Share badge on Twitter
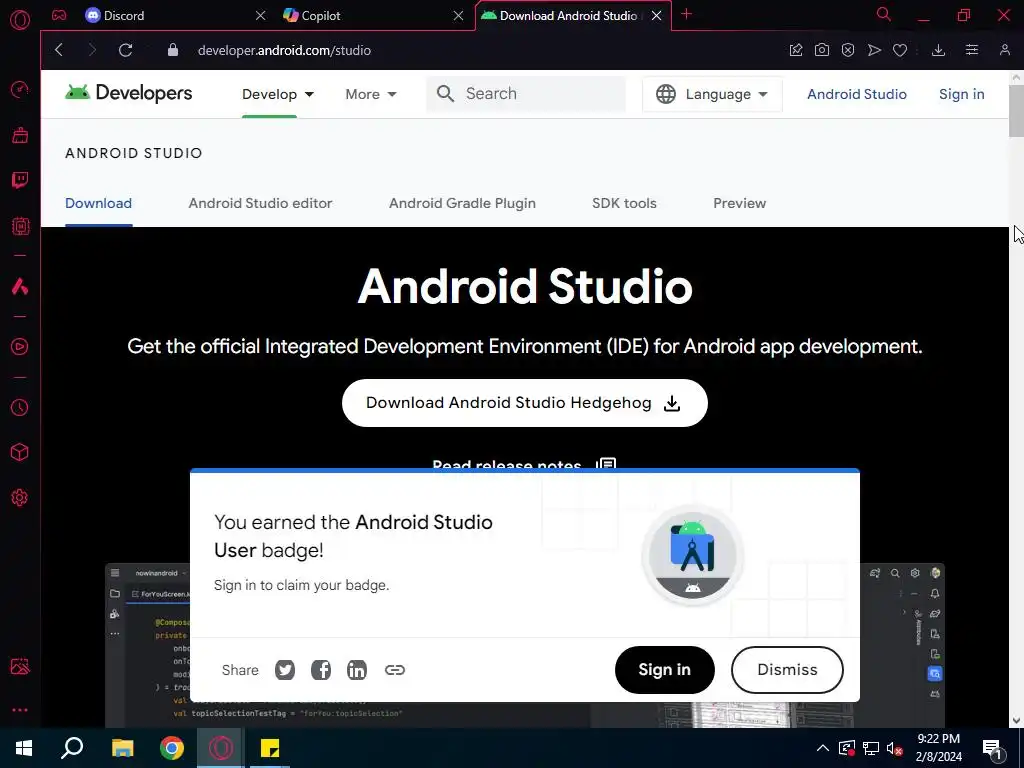 [x=285, y=670]
